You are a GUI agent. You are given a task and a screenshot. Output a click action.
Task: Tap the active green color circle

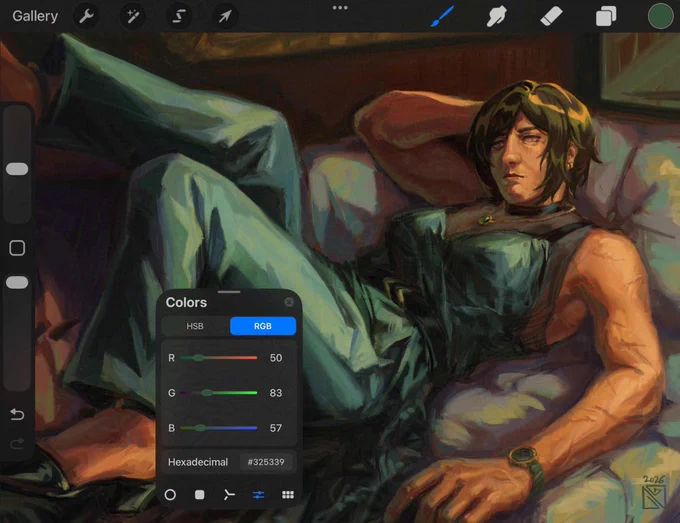pyautogui.click(x=660, y=16)
